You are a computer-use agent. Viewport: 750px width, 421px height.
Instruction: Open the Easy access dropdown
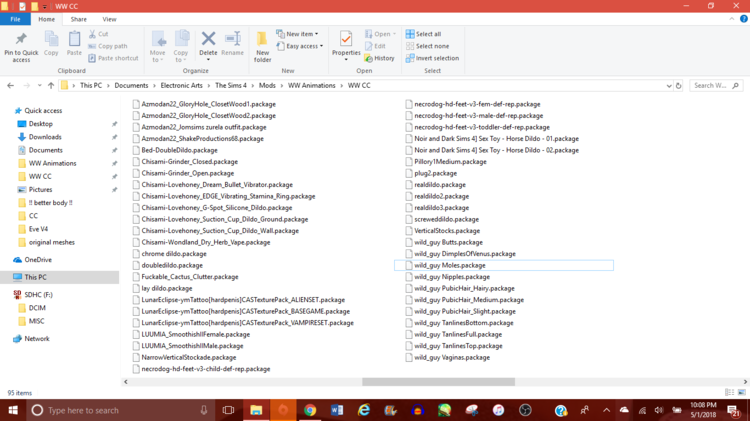(299, 46)
